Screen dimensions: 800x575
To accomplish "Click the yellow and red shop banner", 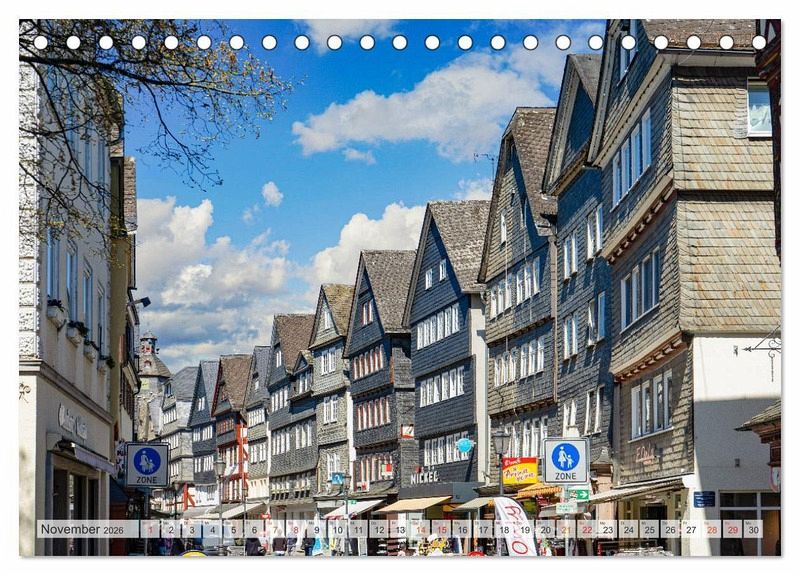I will (520, 471).
